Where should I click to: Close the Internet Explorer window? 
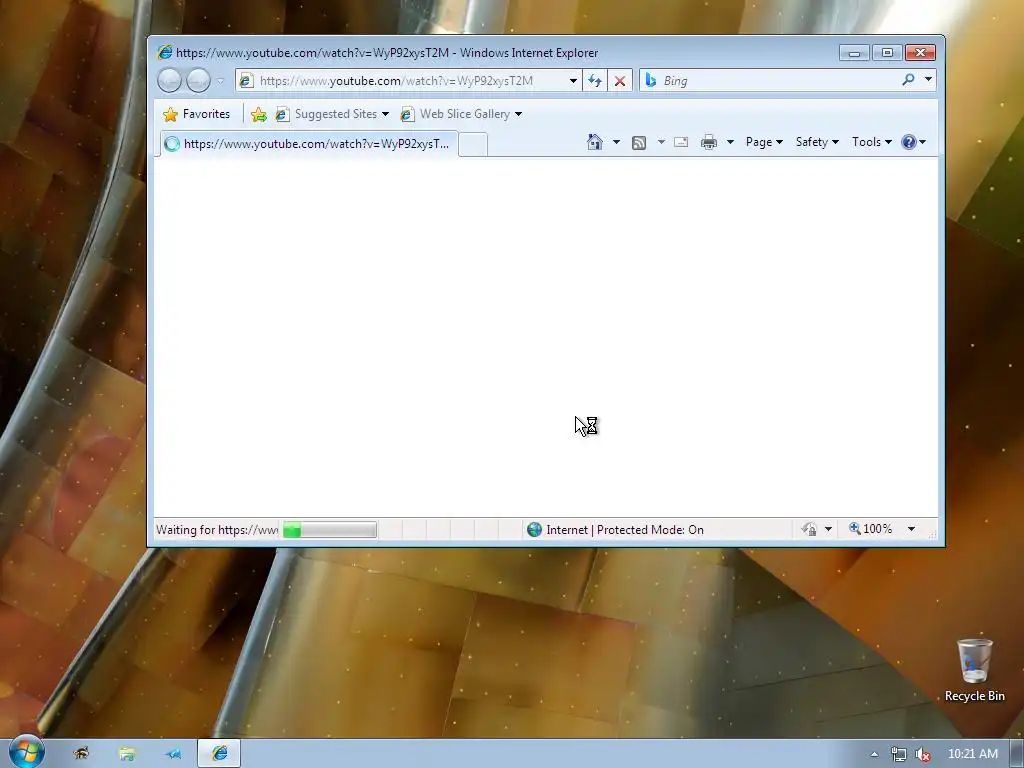[920, 52]
